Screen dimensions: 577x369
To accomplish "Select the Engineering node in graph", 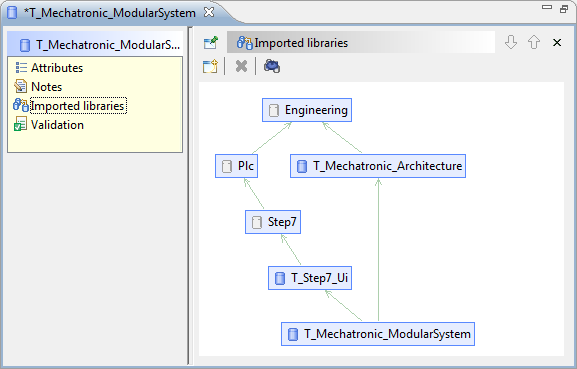I will [x=307, y=110].
